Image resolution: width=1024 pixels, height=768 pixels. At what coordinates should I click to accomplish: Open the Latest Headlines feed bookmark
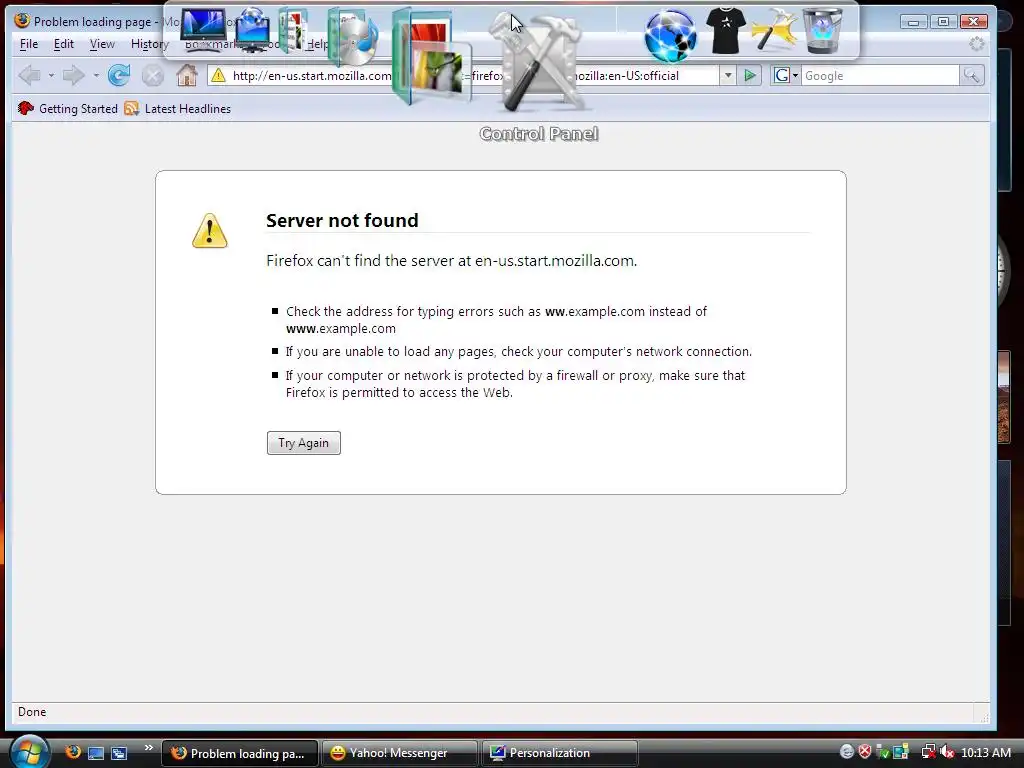click(178, 108)
